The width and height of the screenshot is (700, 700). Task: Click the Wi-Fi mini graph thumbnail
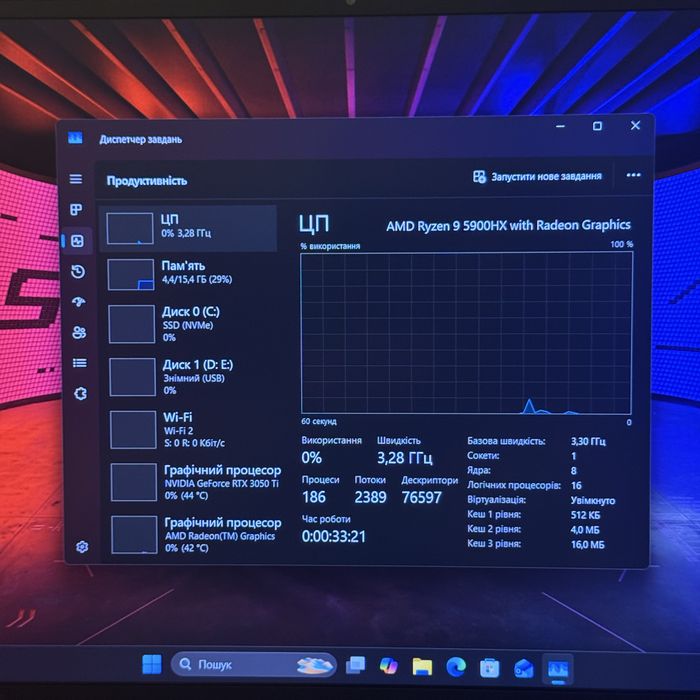click(x=133, y=430)
